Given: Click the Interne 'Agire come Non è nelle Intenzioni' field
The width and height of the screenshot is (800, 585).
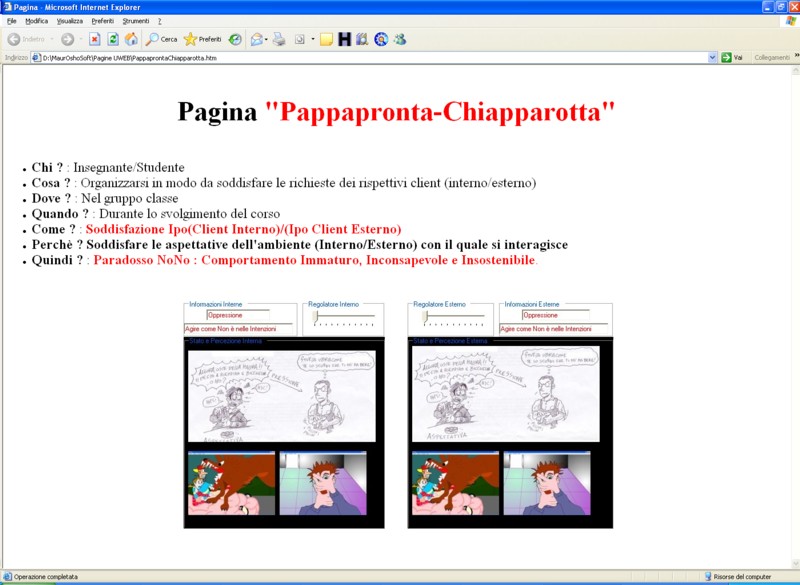Looking at the screenshot, I should [239, 329].
